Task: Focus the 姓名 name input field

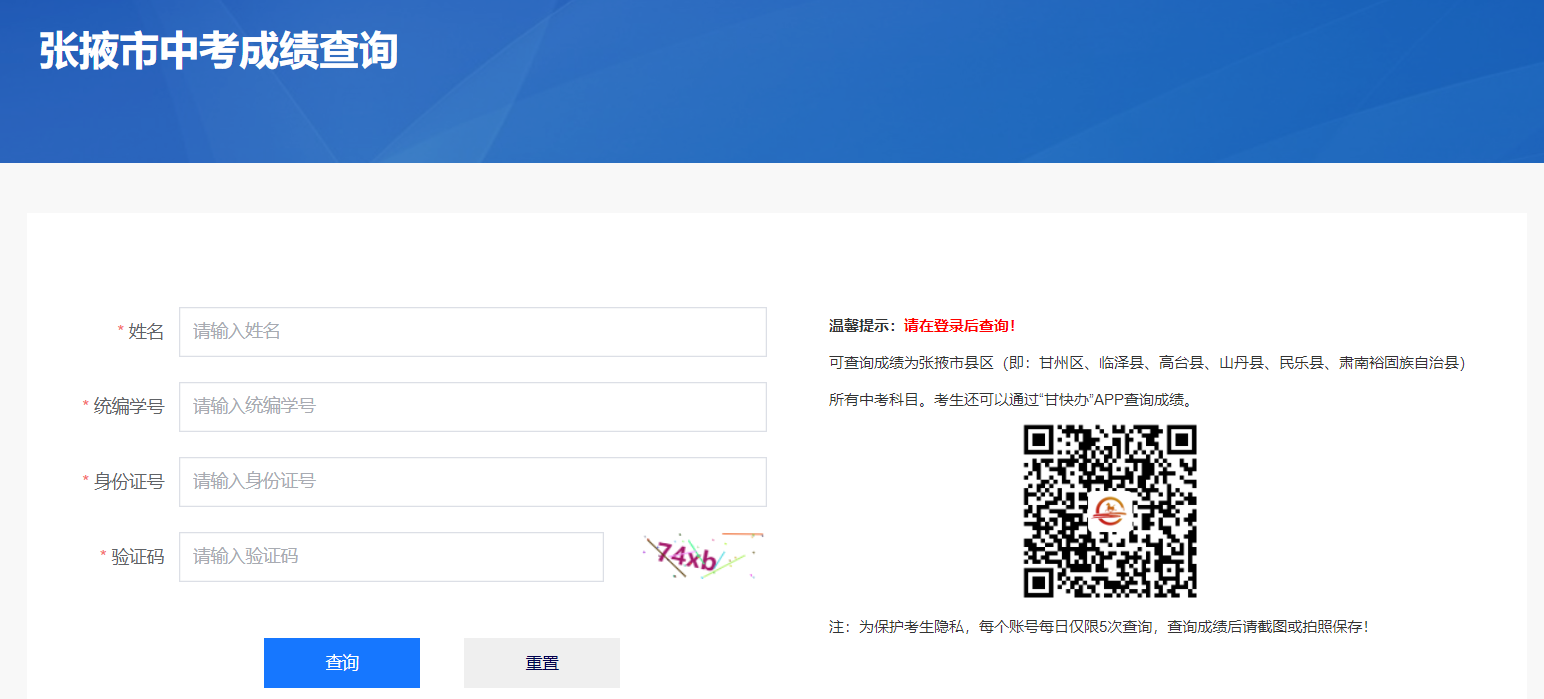Action: coord(472,332)
